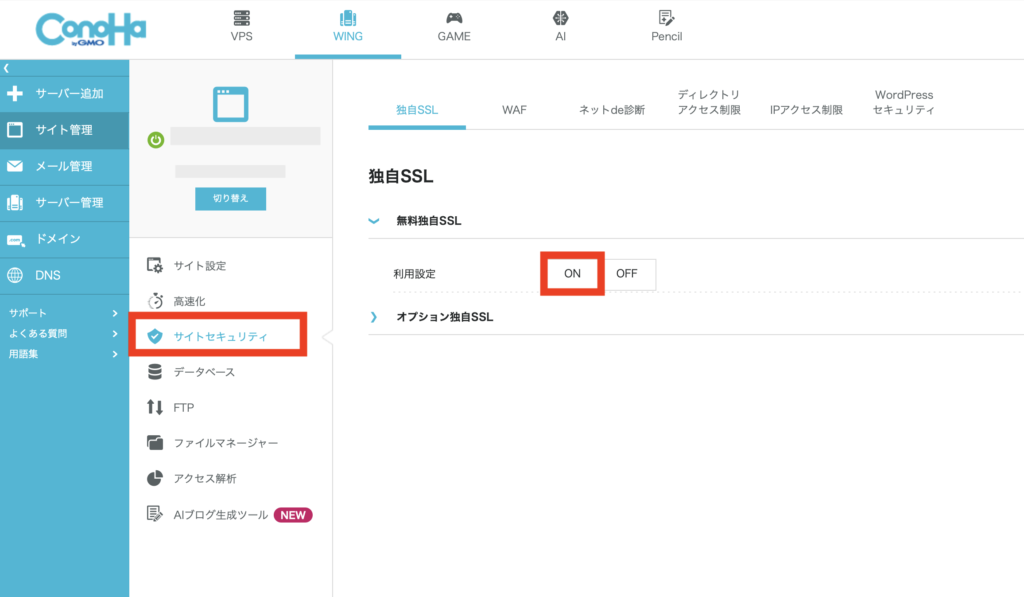Switch free SSL setting to OFF

627,274
